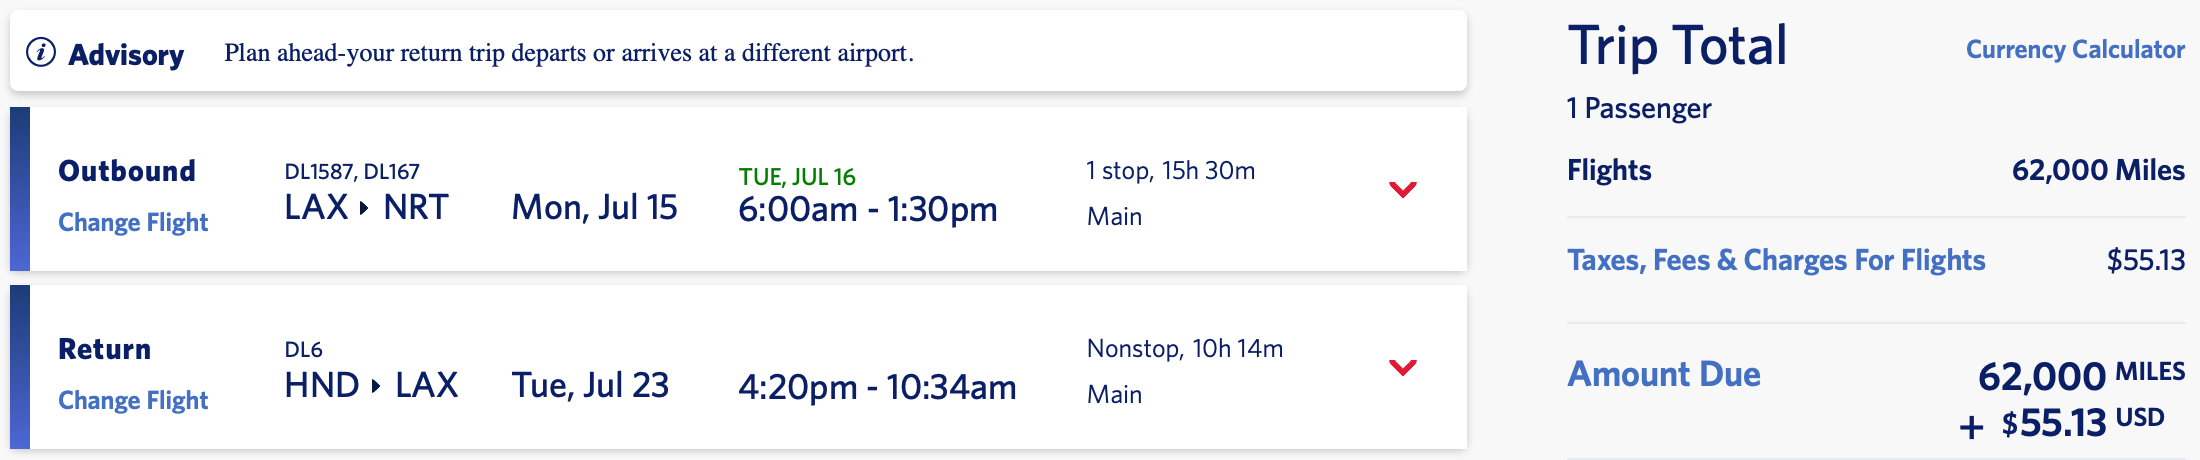Click Change Flight under Return

133,400
